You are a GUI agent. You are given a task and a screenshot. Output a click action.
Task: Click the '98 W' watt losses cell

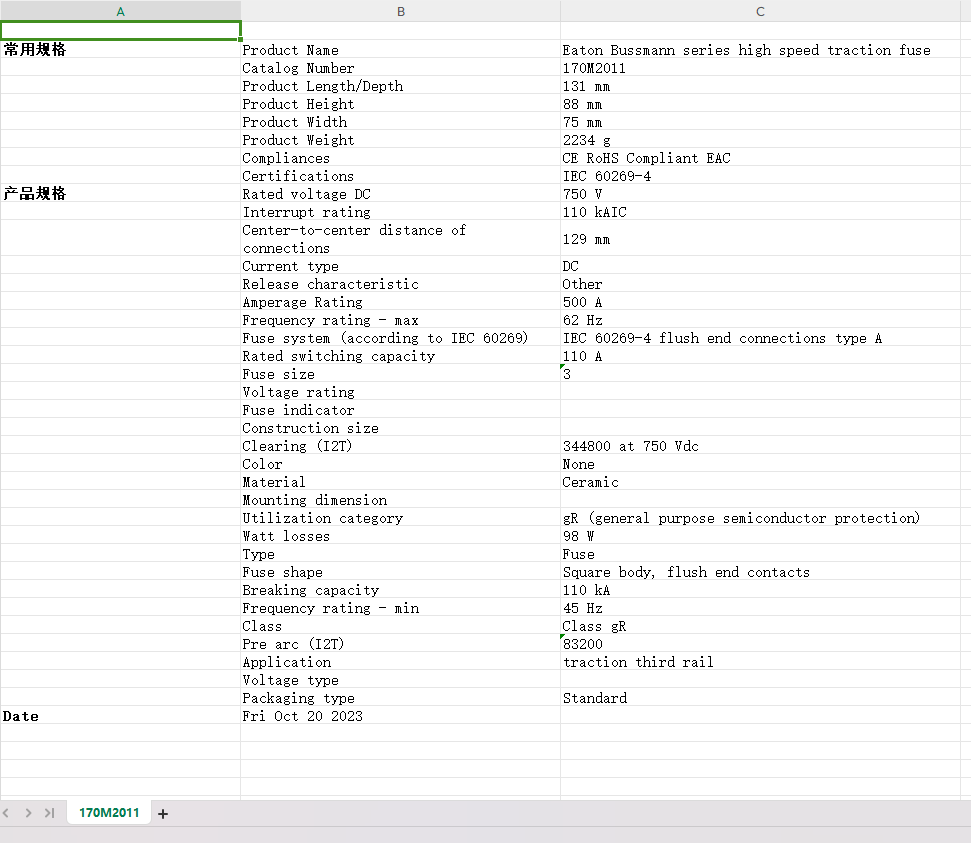(x=760, y=535)
